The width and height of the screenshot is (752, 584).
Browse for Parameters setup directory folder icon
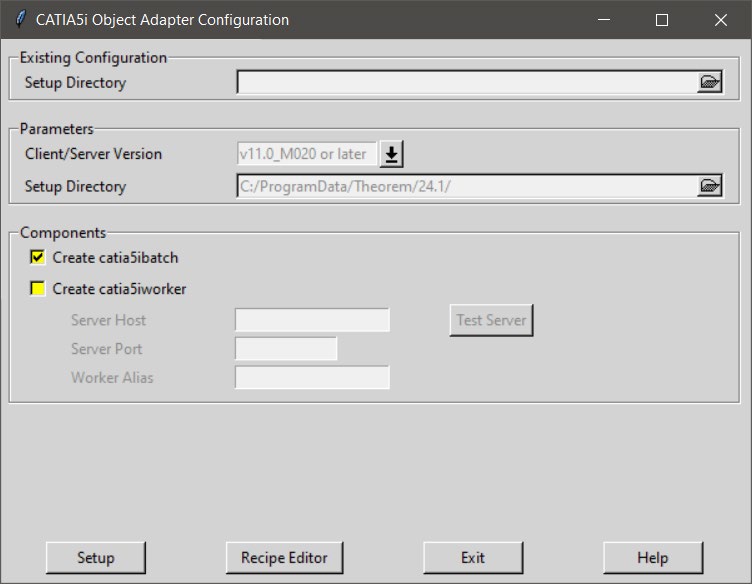click(709, 186)
